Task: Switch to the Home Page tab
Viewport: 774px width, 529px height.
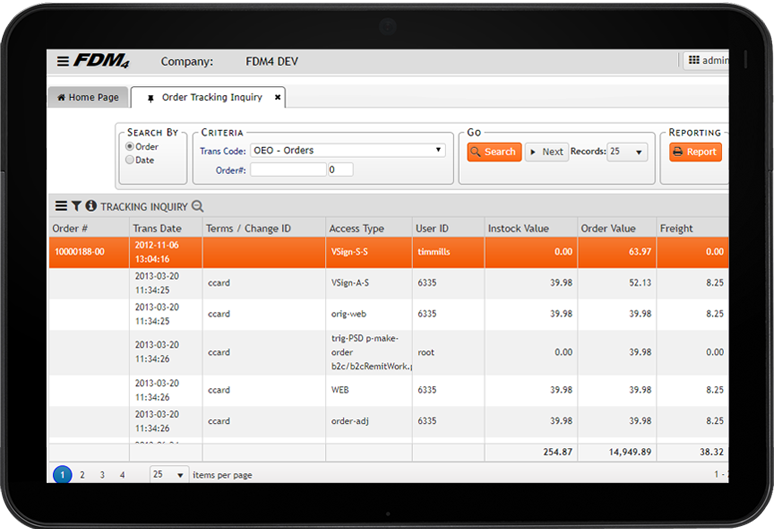Action: (x=88, y=97)
